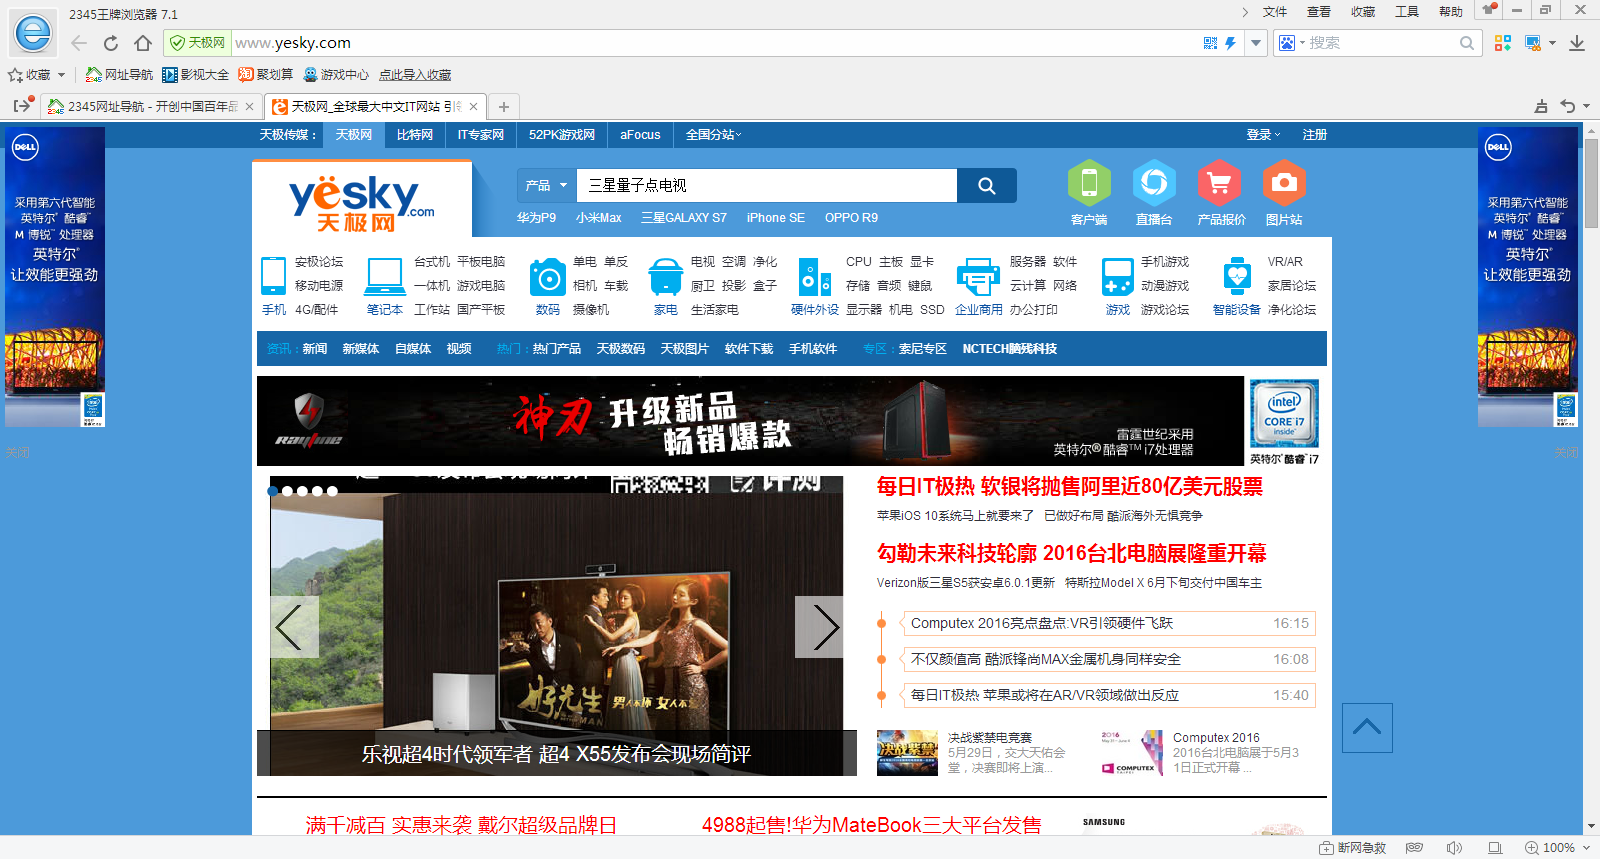Click the magnifier icon in browser search box

tap(1467, 43)
